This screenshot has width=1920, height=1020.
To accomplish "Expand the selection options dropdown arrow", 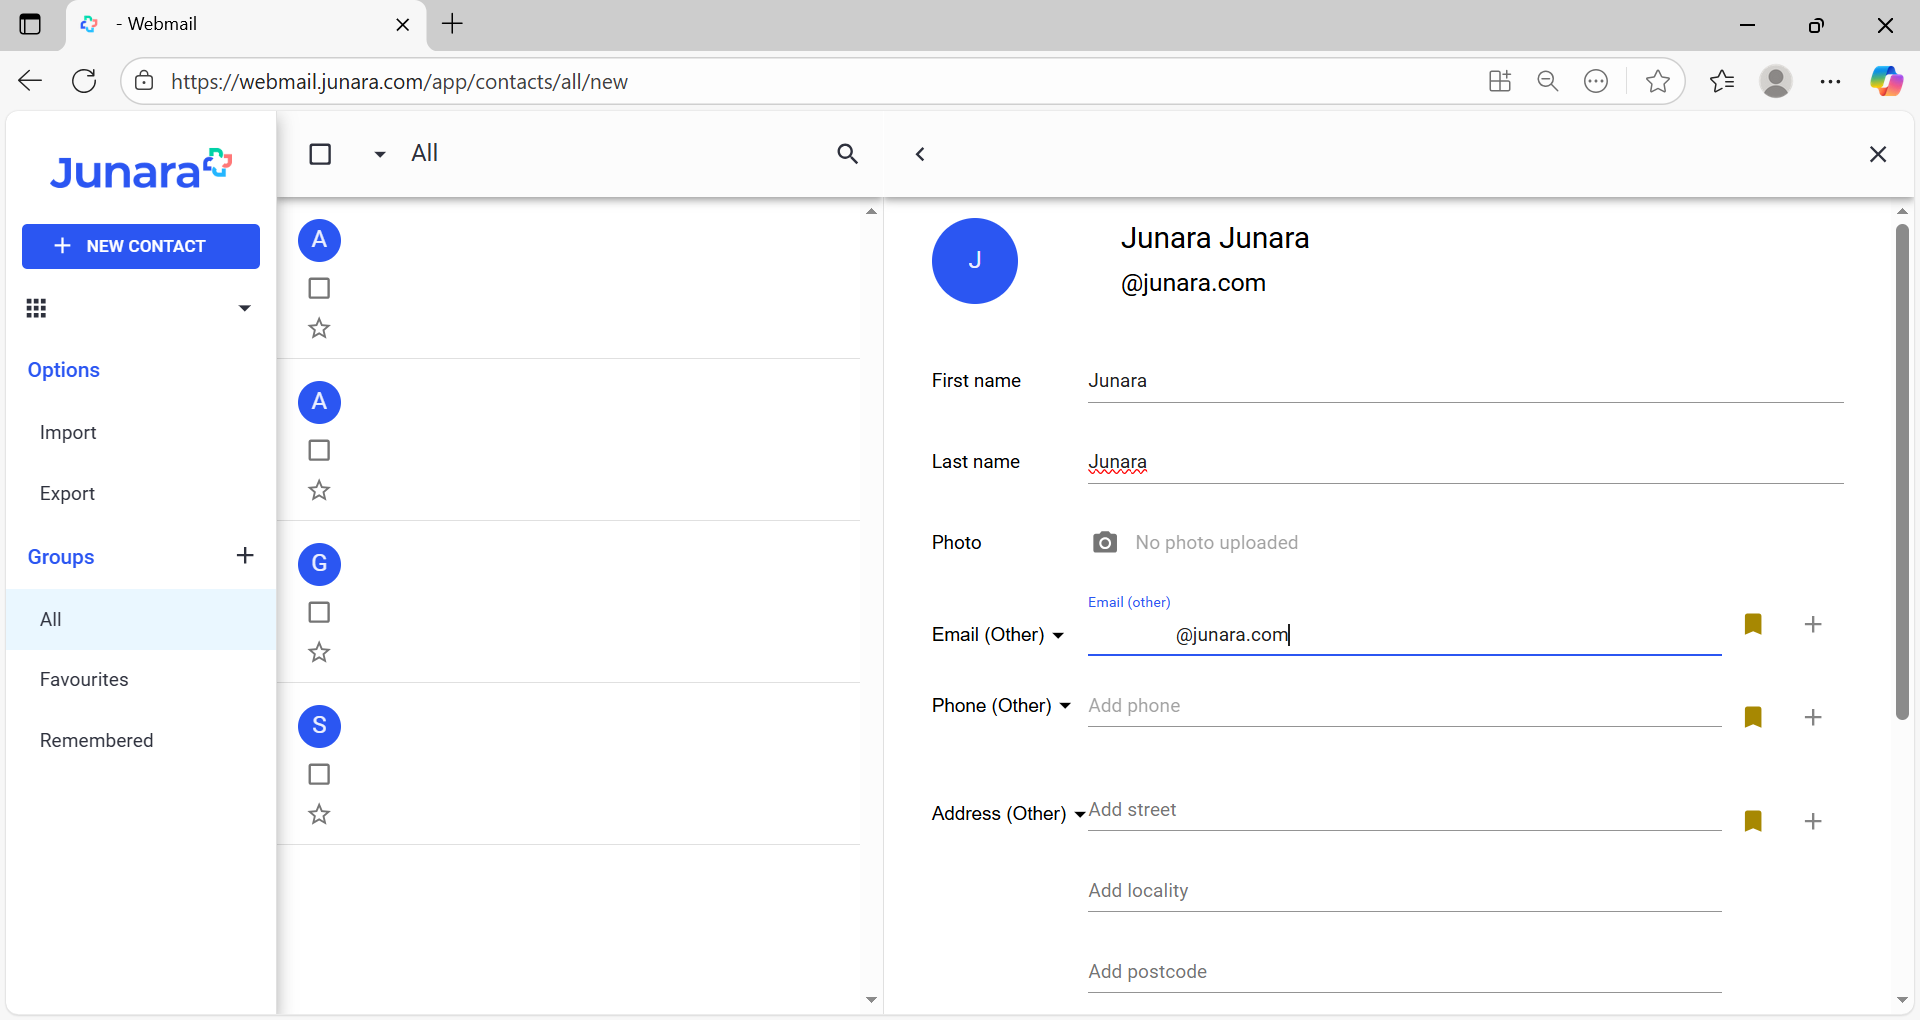I will 380,154.
